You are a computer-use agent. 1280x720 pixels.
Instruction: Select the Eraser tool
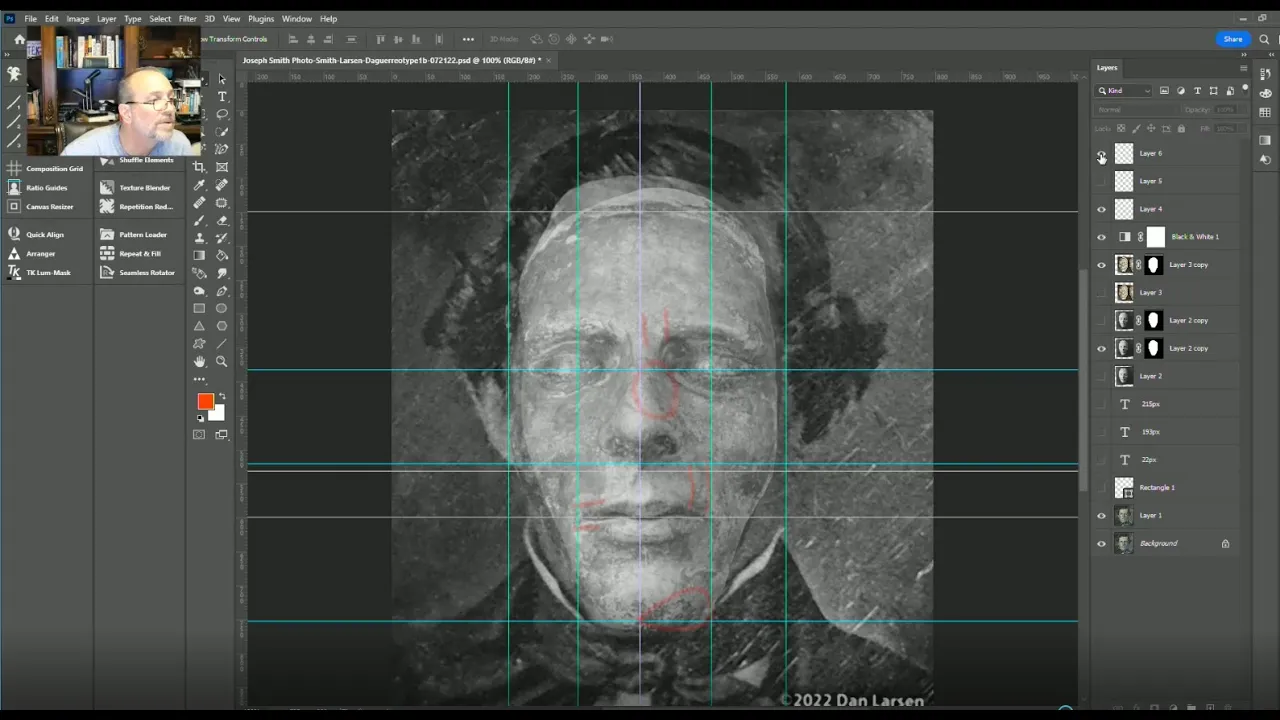tap(222, 220)
